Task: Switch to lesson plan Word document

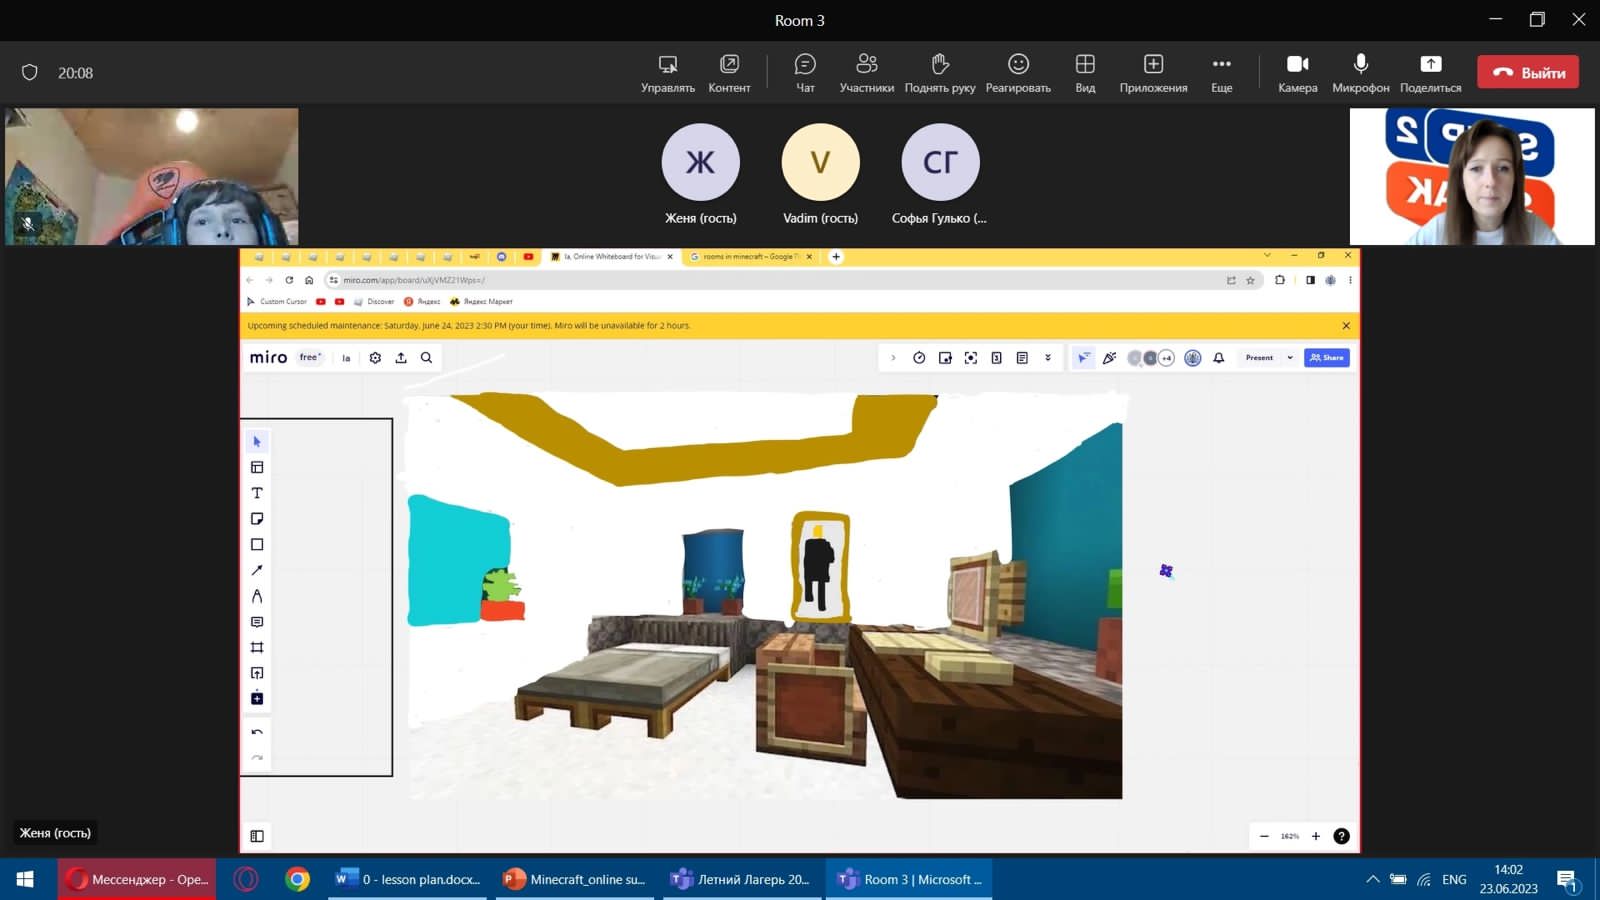Action: pos(408,879)
